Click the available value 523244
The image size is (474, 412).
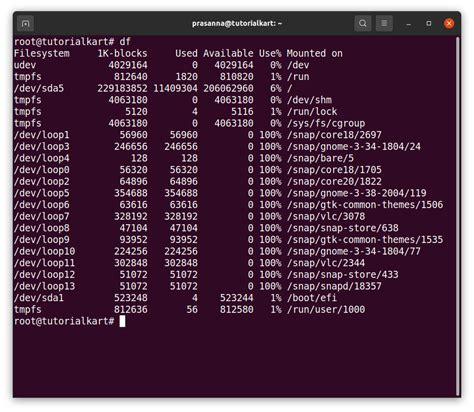(x=237, y=298)
